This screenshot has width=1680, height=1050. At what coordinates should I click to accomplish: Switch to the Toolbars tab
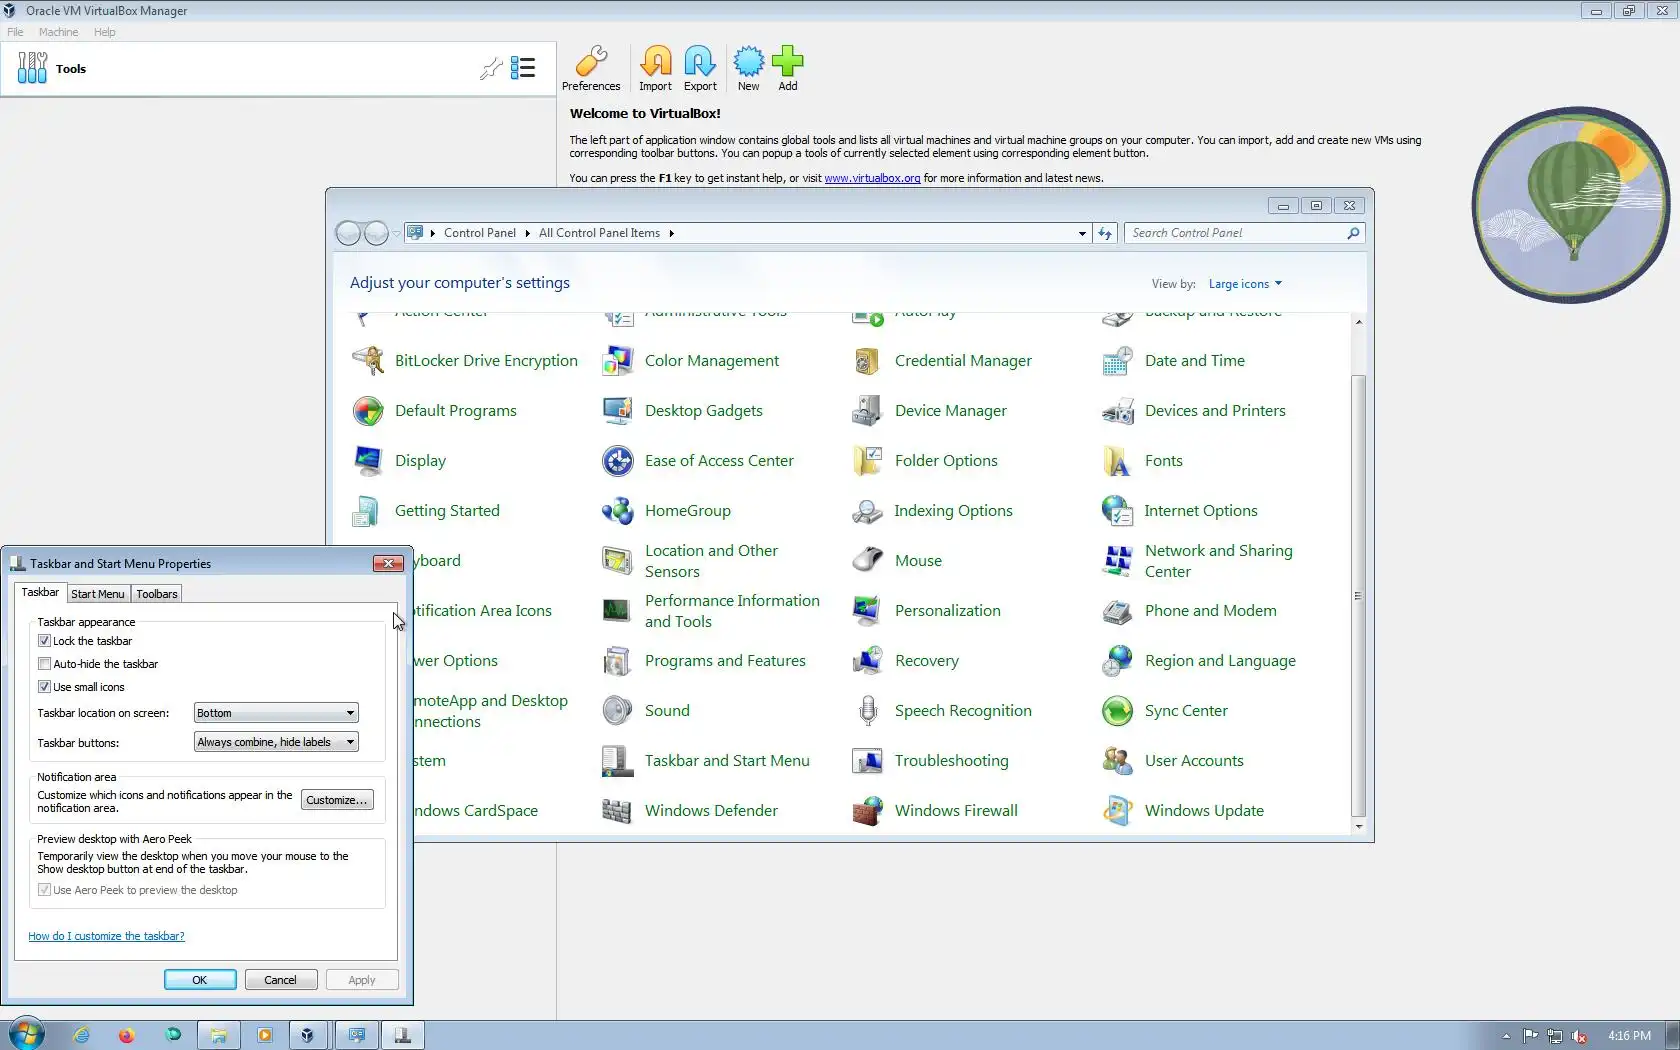pos(157,594)
